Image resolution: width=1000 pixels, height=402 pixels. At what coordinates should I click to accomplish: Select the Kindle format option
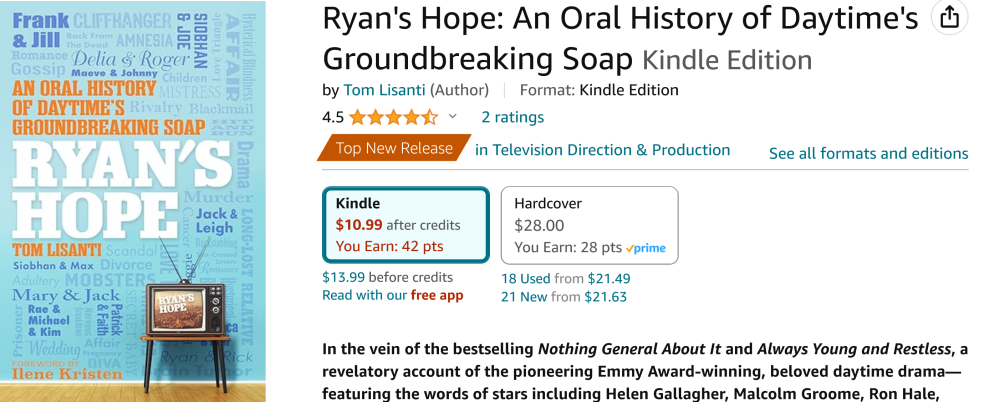[406, 224]
